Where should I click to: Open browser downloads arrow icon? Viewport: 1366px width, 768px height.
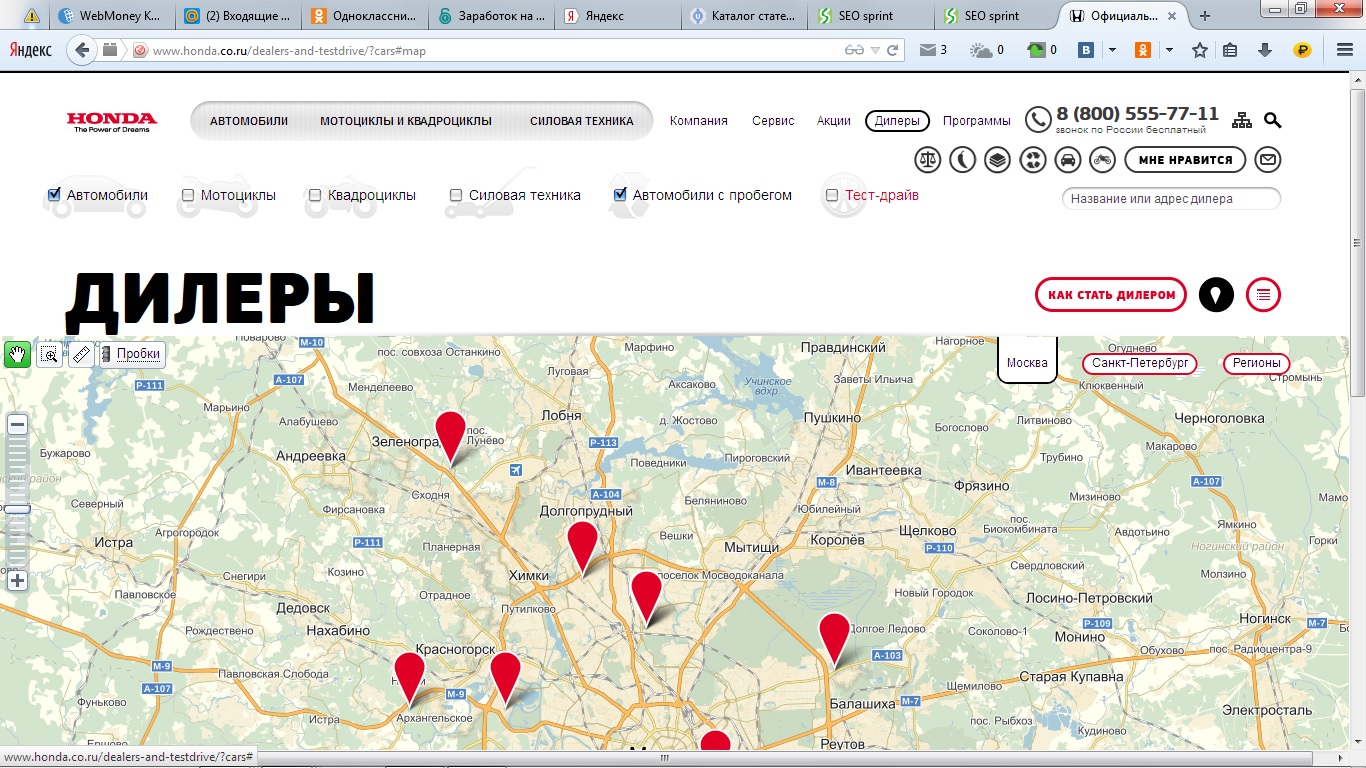click(1265, 50)
